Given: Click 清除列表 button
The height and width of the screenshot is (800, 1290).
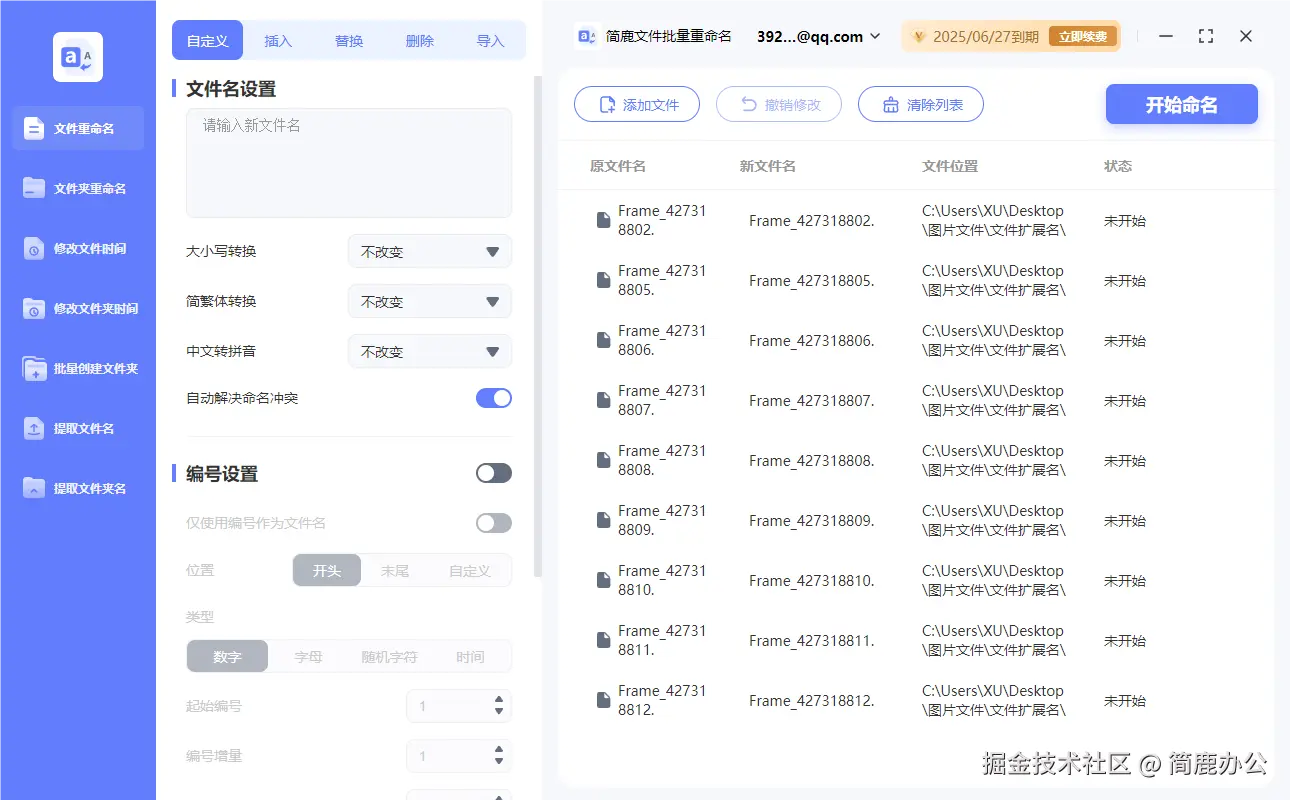Looking at the screenshot, I should tap(921, 104).
